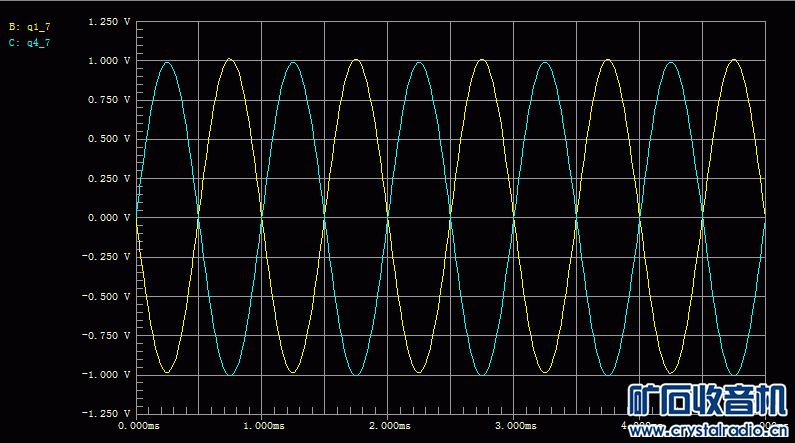This screenshot has width=795, height=443.
Task: Select the cyan trace label C: q4_7
Action: click(x=30, y=43)
